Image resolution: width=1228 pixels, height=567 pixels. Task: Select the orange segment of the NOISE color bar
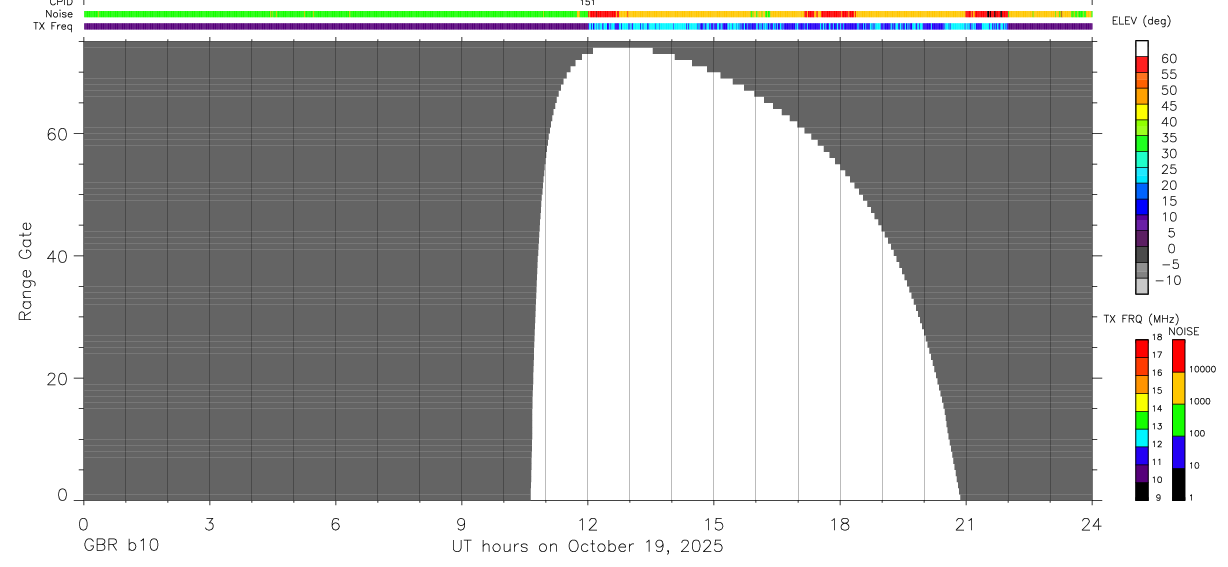(1178, 388)
